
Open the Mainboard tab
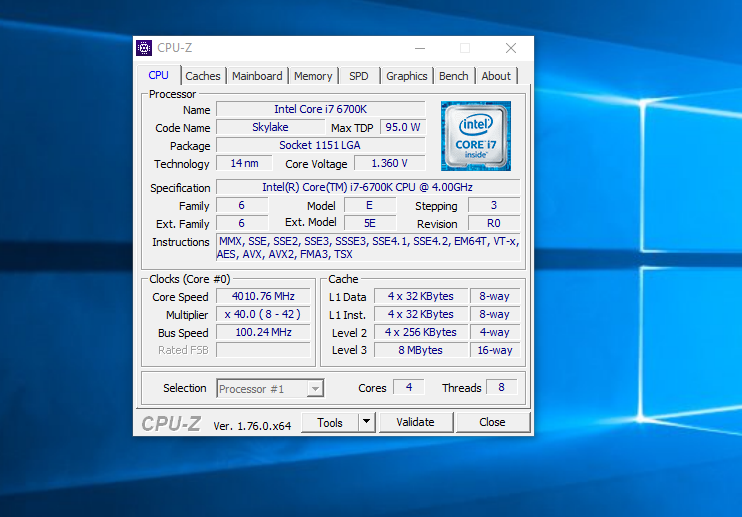click(257, 76)
